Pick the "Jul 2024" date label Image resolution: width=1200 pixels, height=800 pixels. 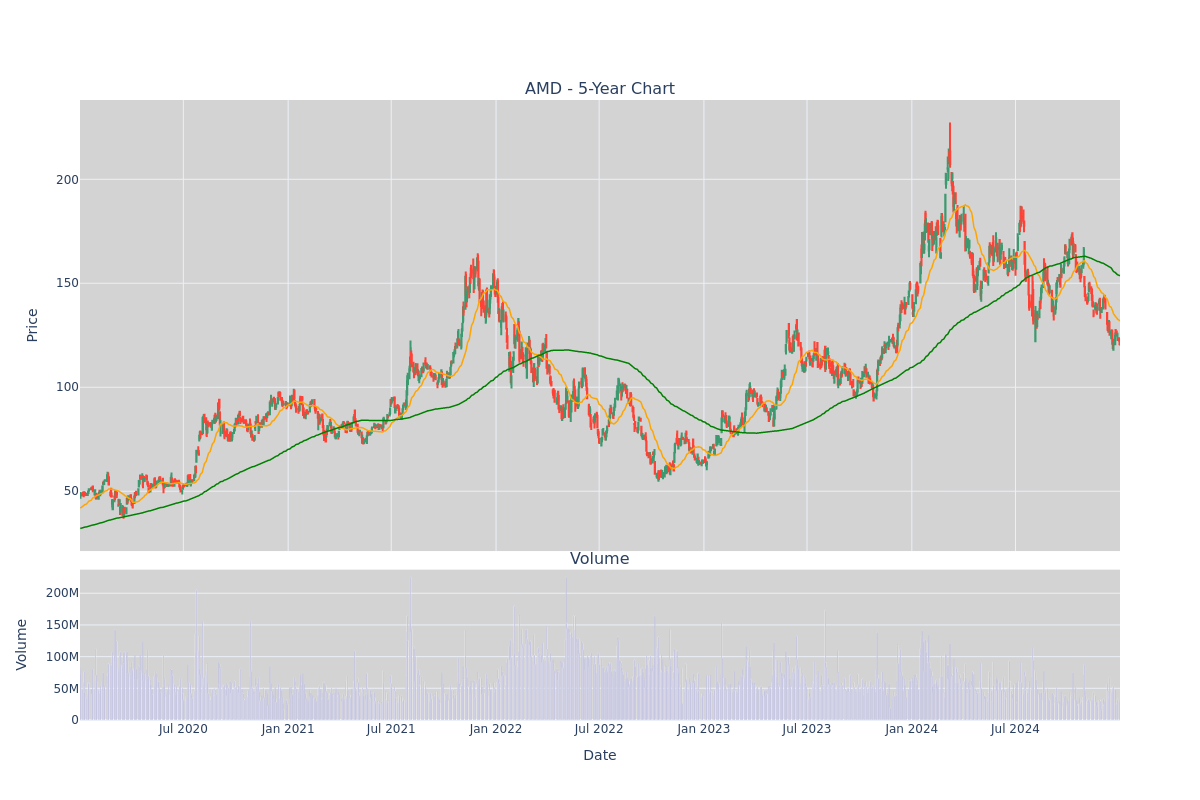click(x=1015, y=729)
